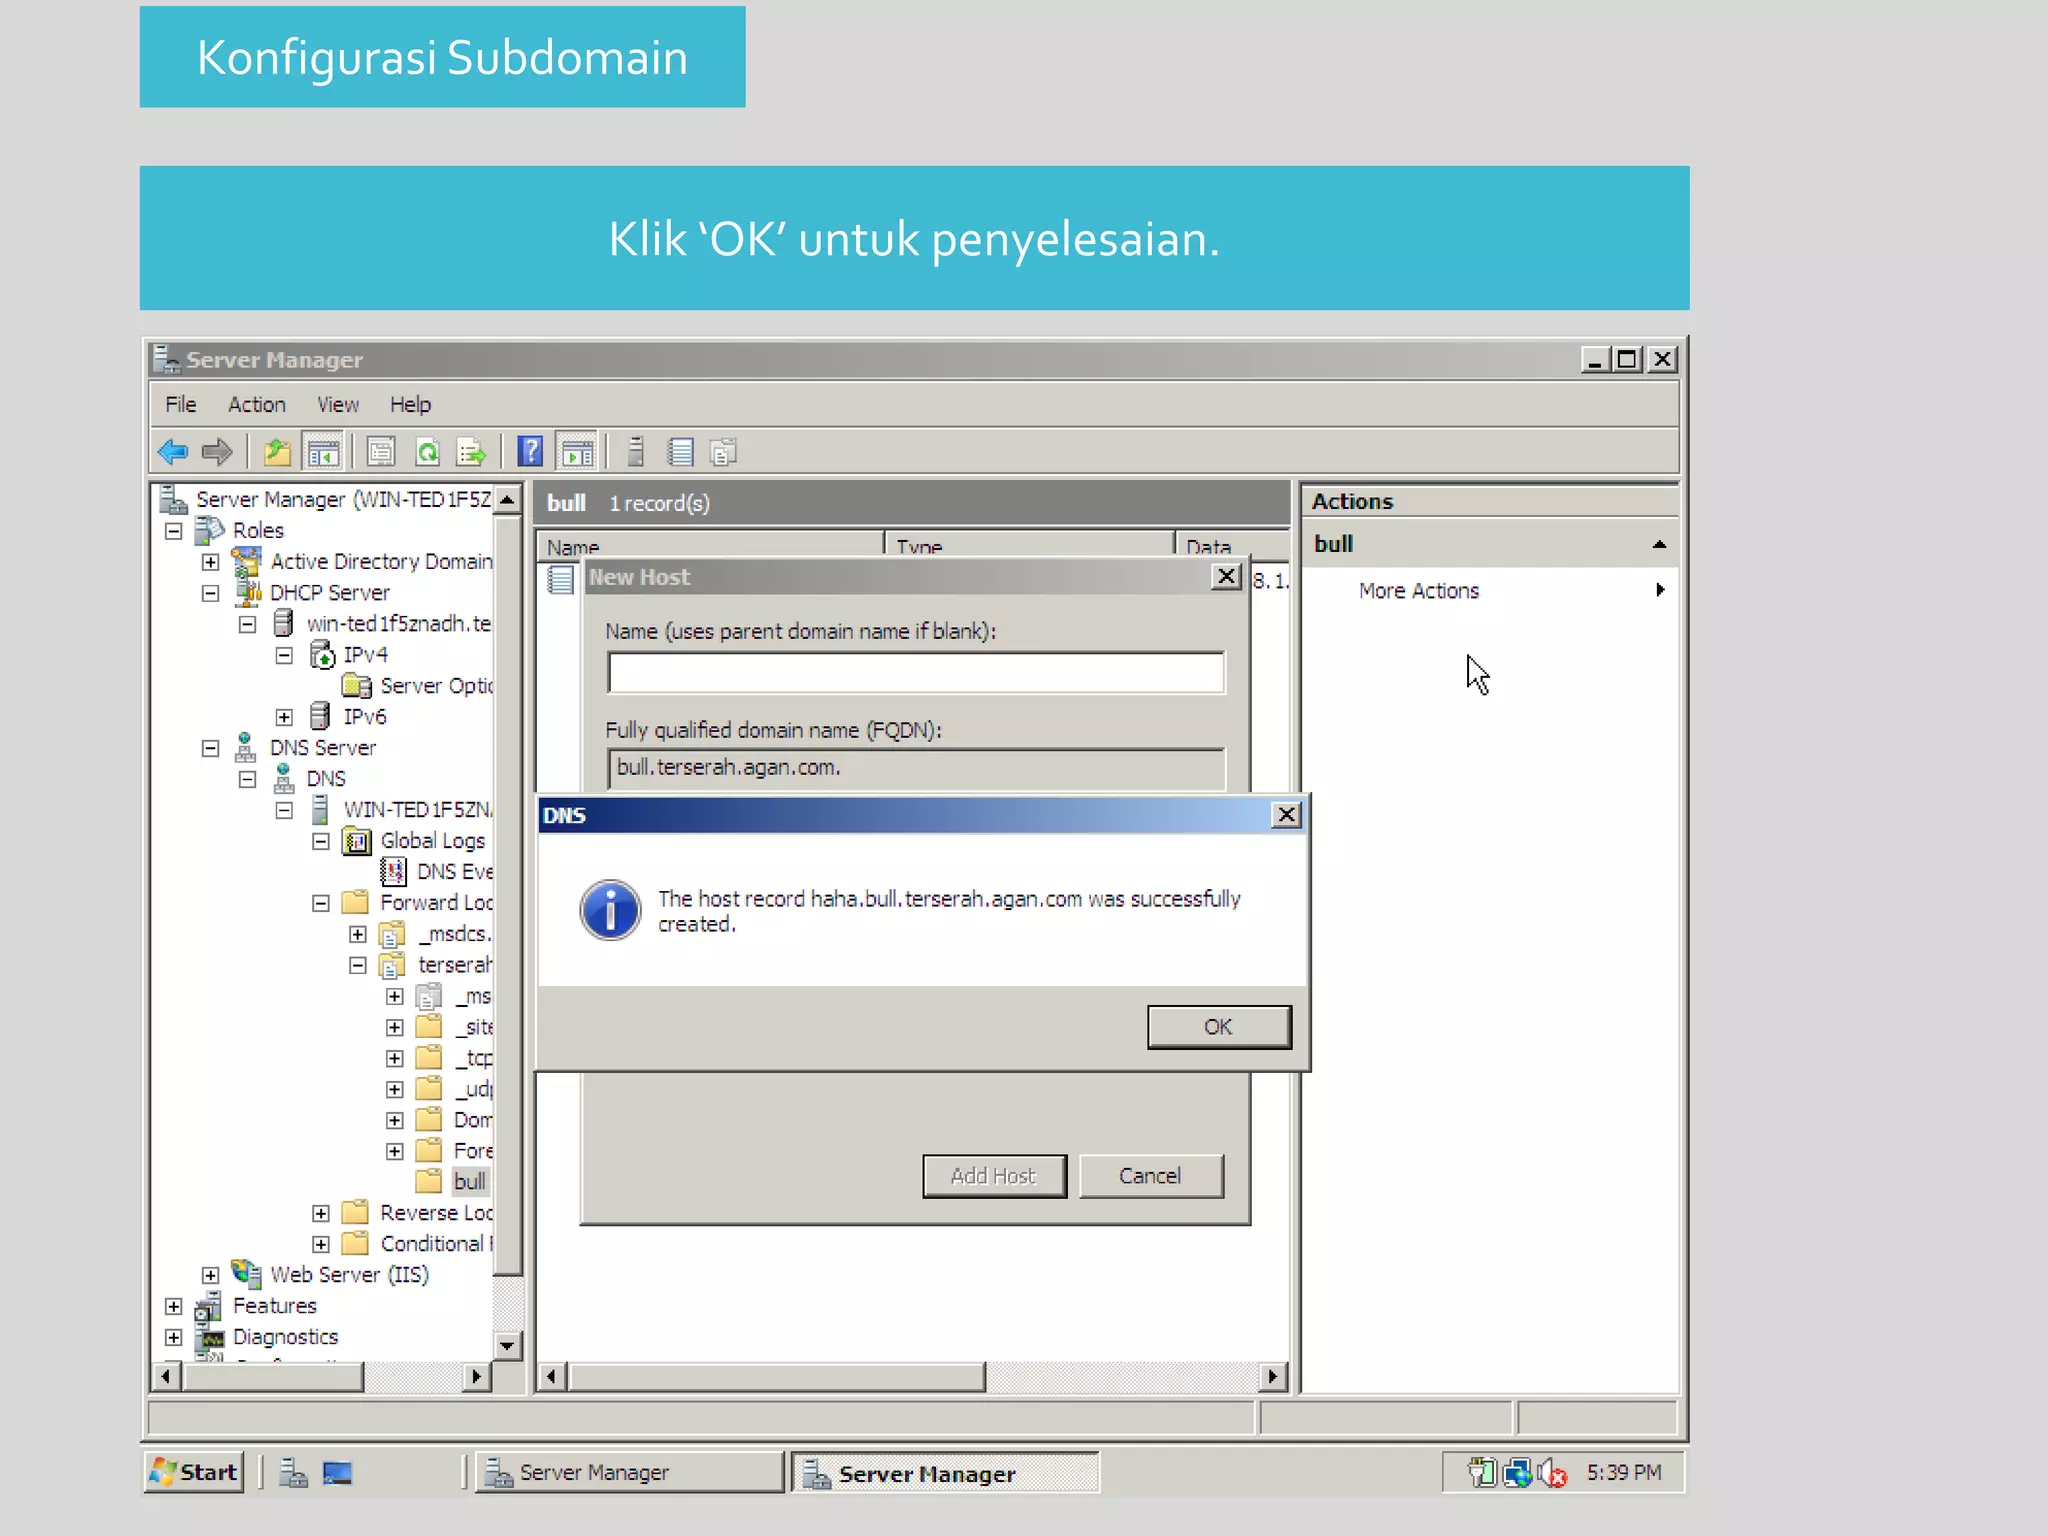Click the New Server toolbar icon
2048x1536 pixels.
[x=635, y=452]
